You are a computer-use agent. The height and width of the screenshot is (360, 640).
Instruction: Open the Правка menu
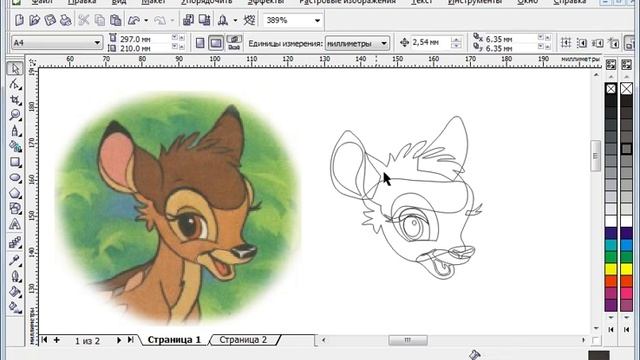coord(82,2)
